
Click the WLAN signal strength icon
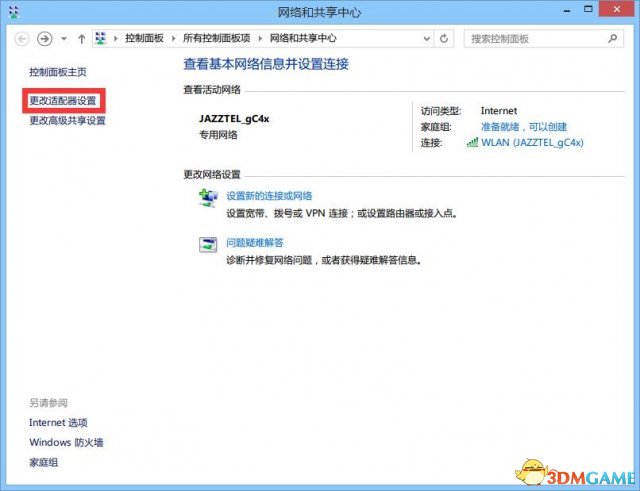(x=472, y=142)
